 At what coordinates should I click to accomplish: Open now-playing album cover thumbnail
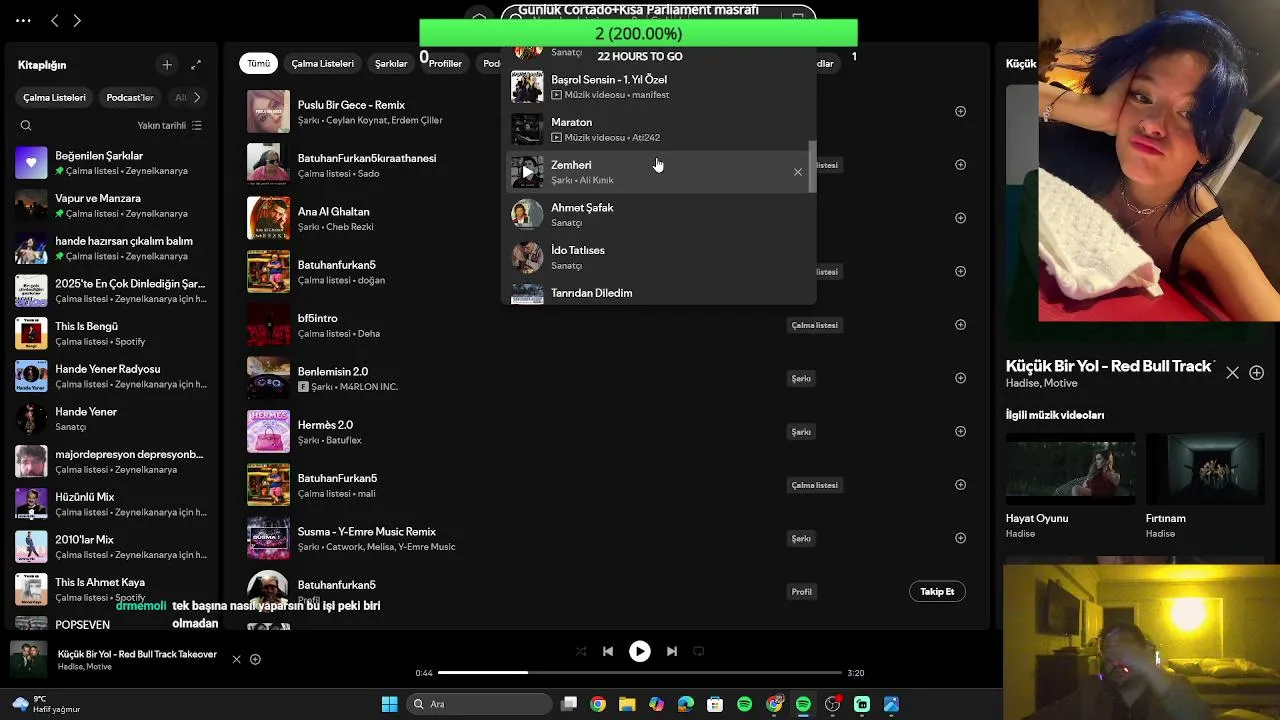point(28,660)
